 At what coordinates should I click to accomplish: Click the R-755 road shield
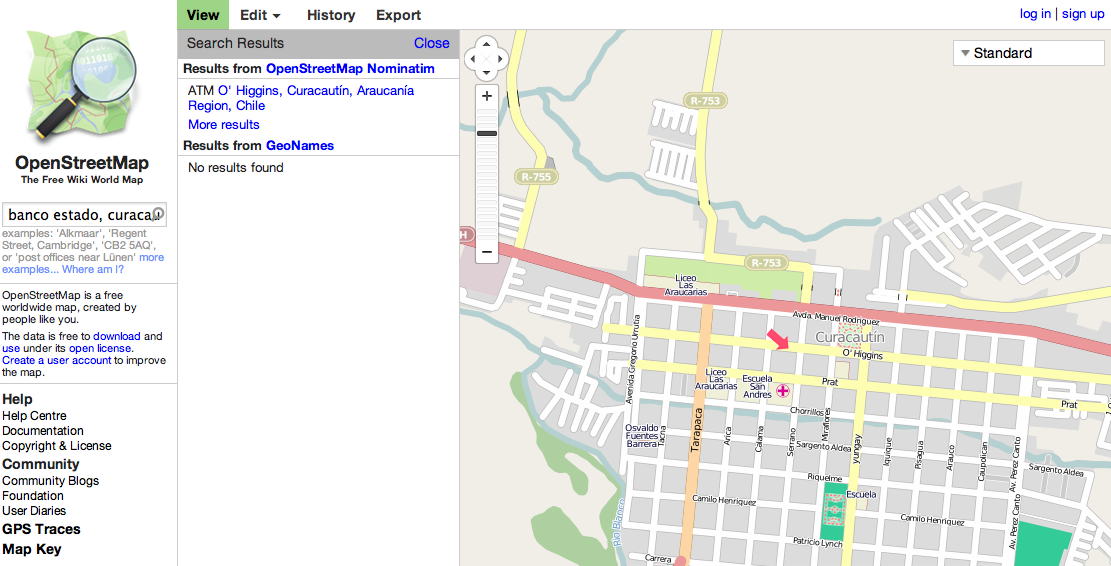point(535,177)
